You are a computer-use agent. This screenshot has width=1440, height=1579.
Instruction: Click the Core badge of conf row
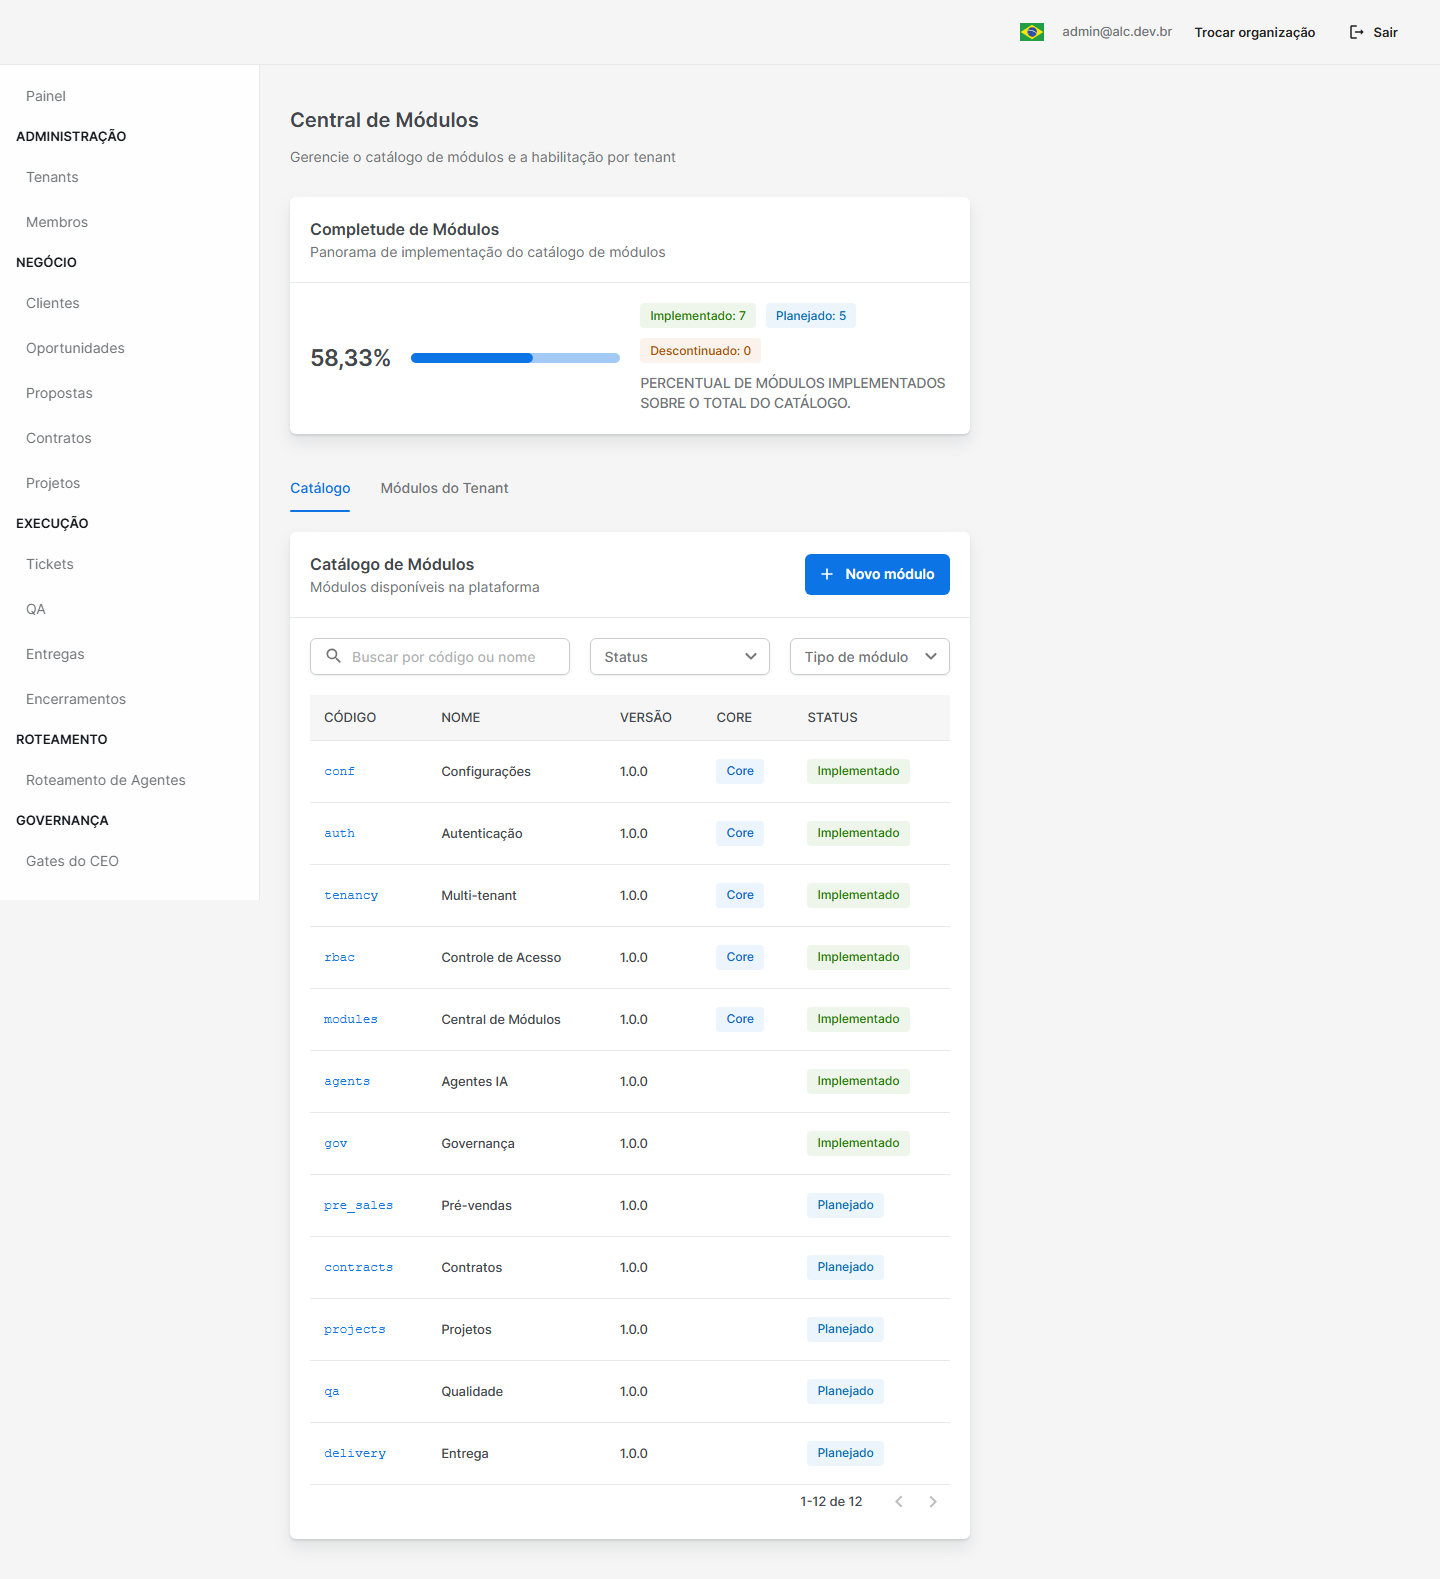[740, 771]
